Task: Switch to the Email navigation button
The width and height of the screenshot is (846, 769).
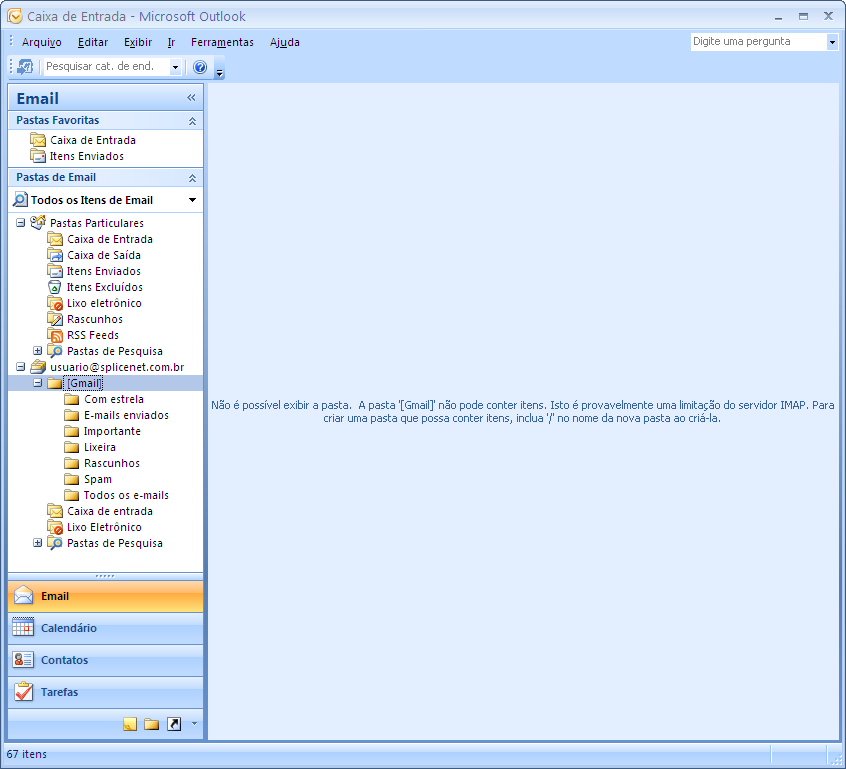Action: click(106, 596)
